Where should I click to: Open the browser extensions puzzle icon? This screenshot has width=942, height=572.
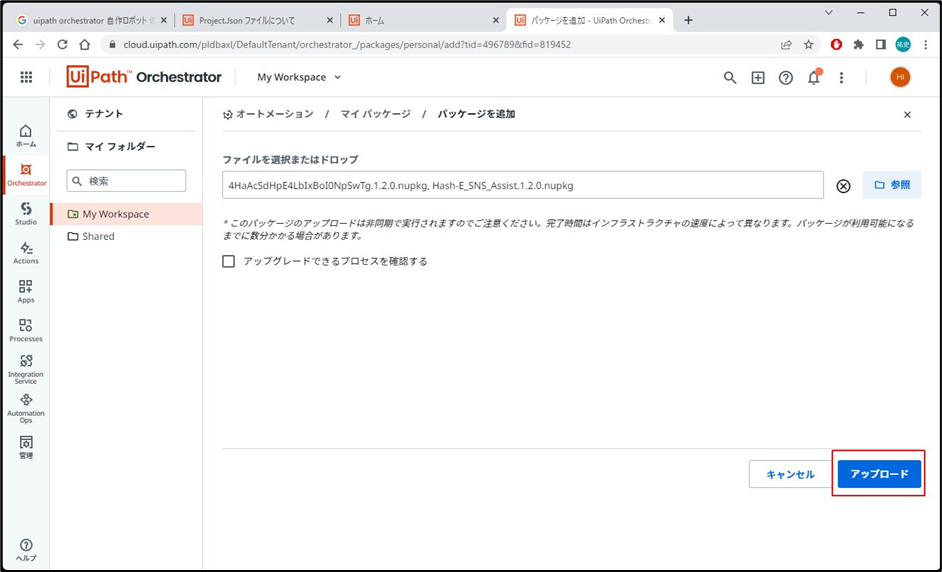[x=858, y=44]
